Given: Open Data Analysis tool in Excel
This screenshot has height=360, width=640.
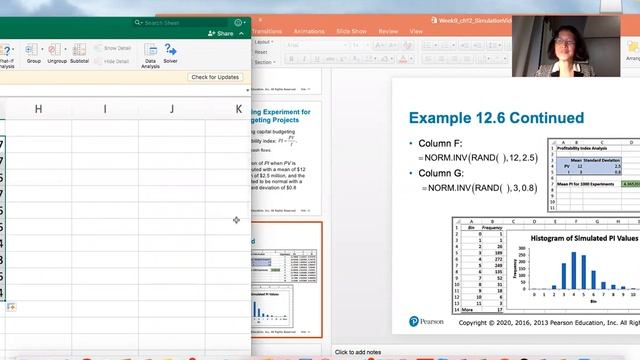Looking at the screenshot, I should 150,56.
